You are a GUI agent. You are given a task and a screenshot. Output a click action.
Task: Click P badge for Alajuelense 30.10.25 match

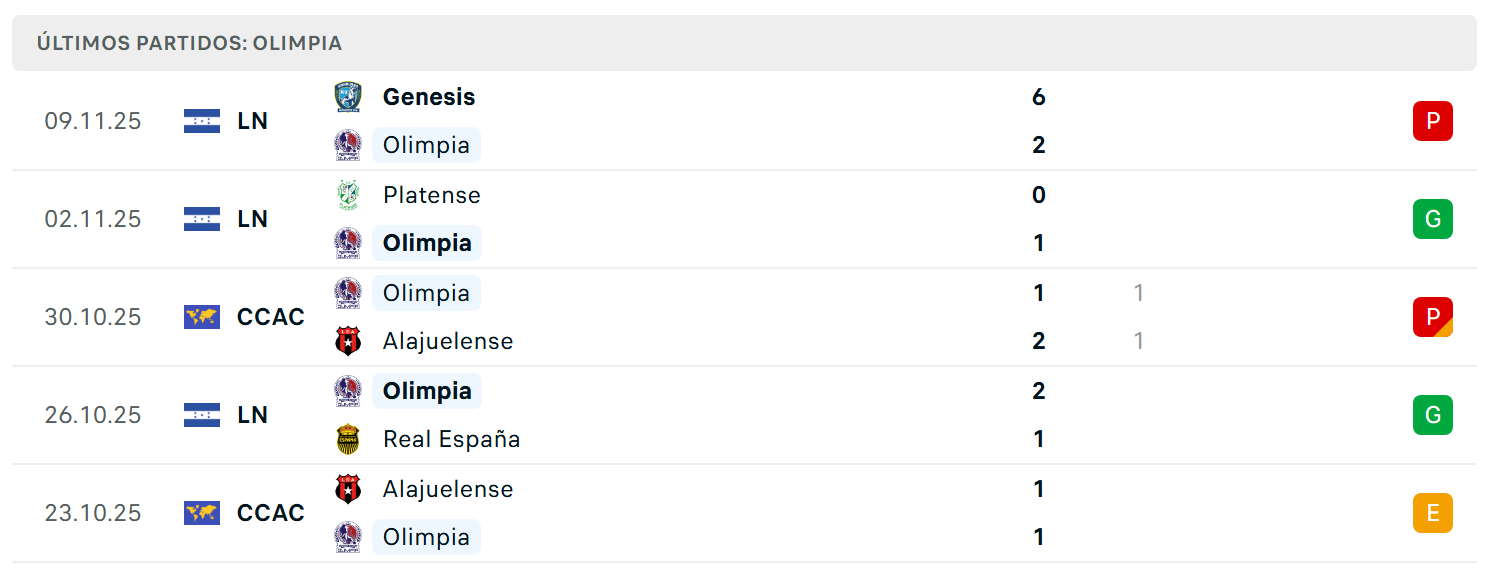[1432, 317]
